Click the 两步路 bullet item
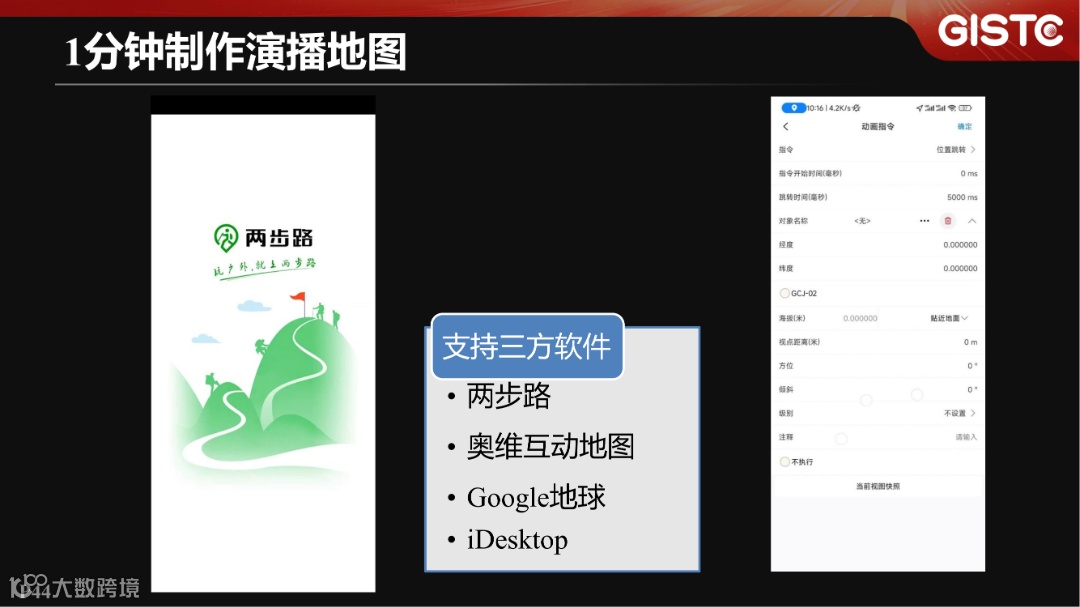This screenshot has width=1080, height=607. 509,396
